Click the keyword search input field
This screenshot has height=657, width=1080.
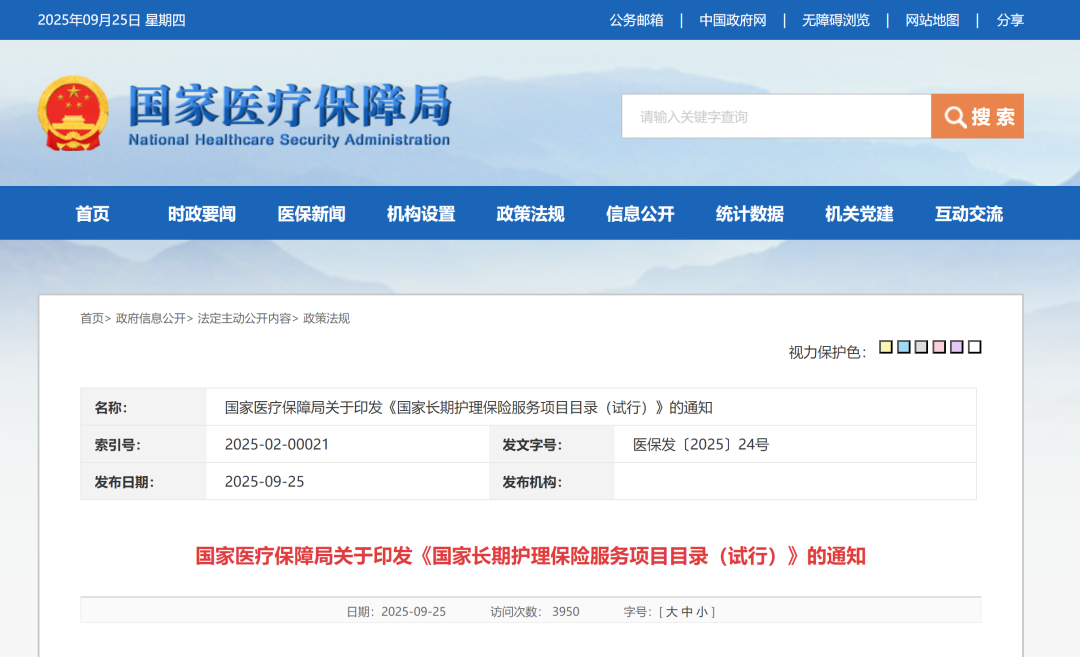pos(776,117)
